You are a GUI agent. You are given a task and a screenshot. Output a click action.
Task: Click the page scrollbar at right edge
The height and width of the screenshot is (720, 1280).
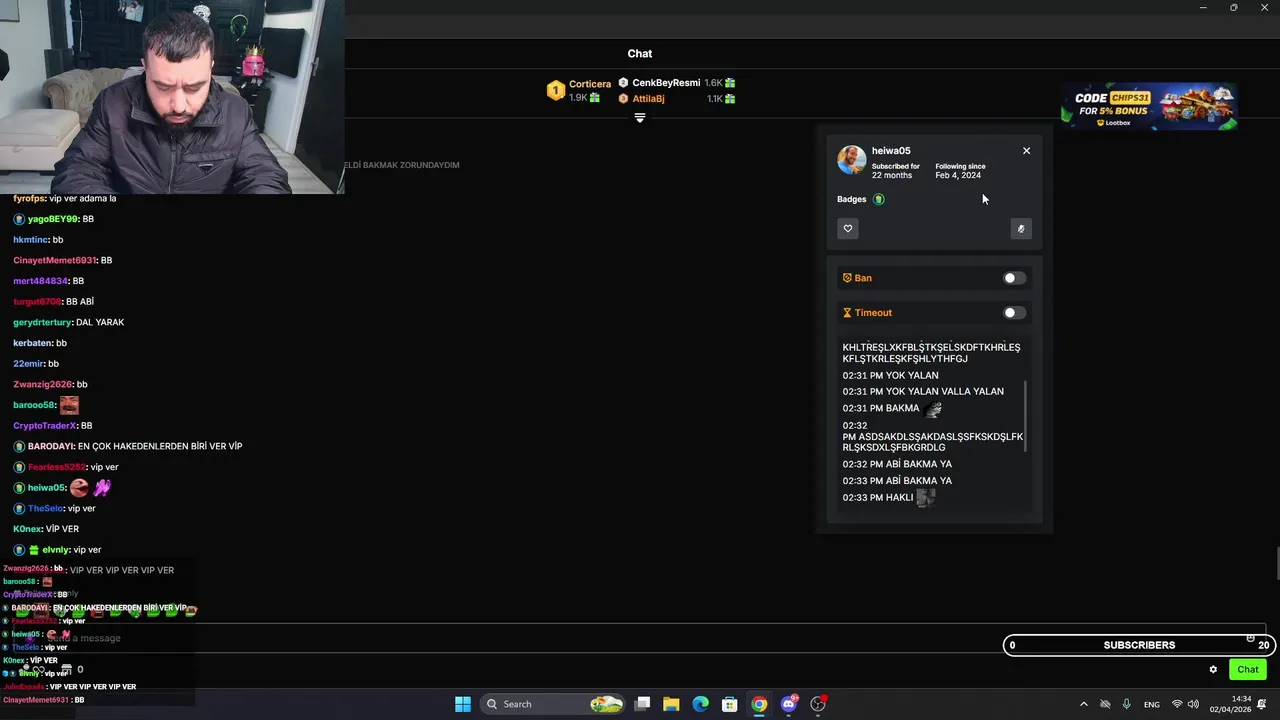pyautogui.click(x=1276, y=564)
